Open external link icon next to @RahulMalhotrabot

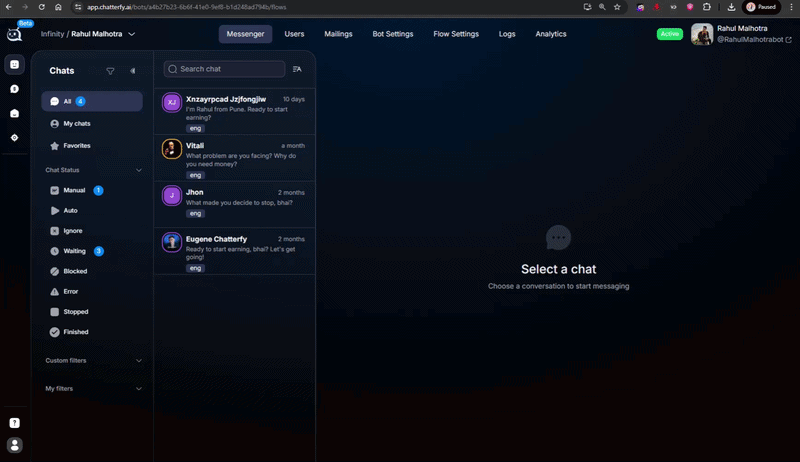(788, 40)
